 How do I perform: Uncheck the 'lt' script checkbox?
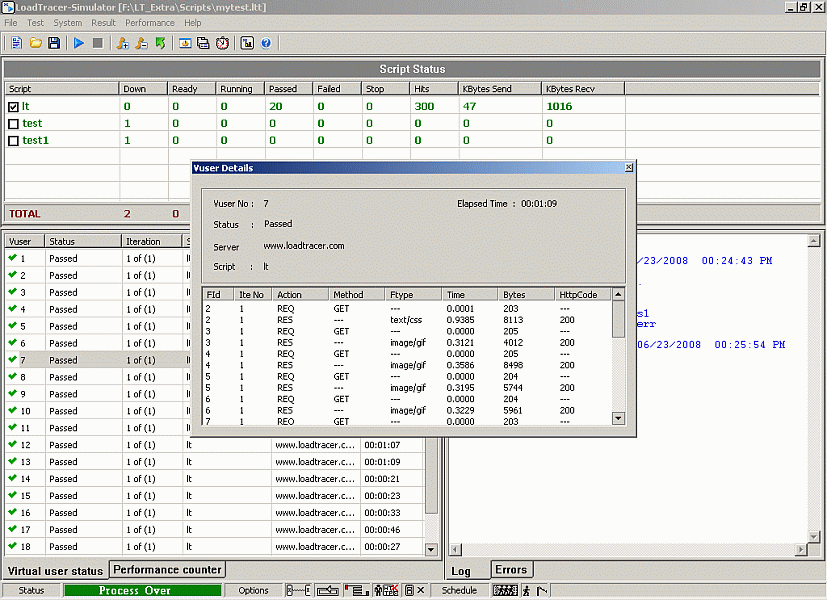point(13,106)
